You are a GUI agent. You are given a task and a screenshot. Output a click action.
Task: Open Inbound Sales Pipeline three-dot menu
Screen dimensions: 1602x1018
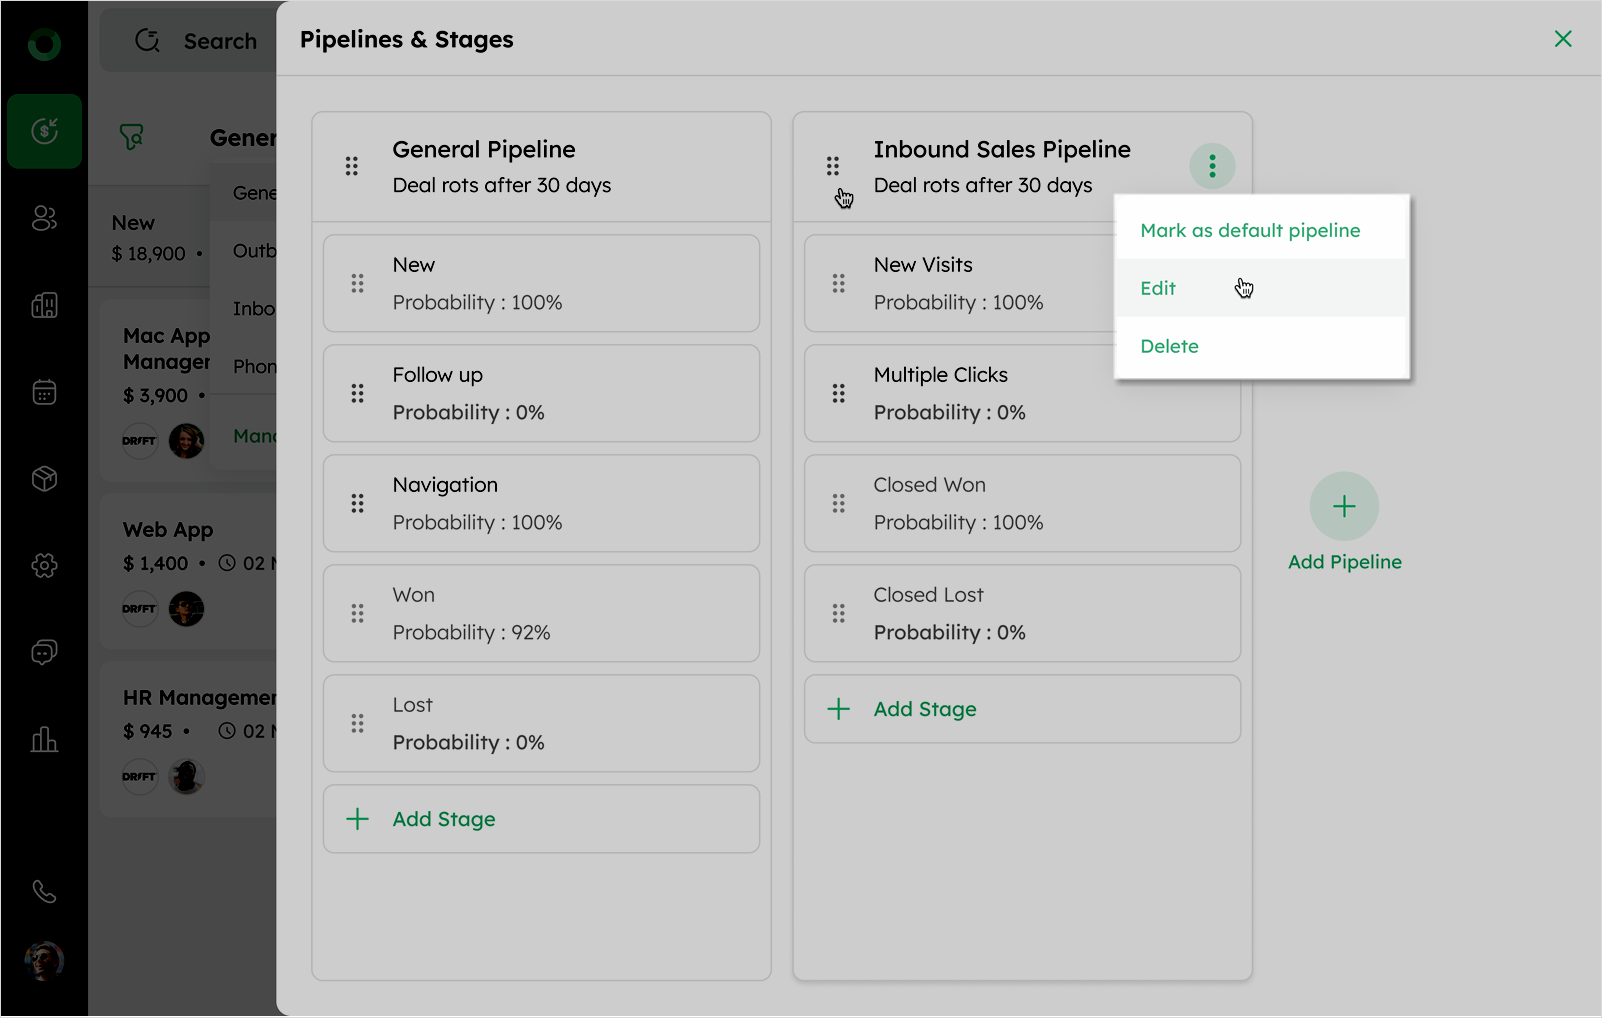coord(1212,166)
